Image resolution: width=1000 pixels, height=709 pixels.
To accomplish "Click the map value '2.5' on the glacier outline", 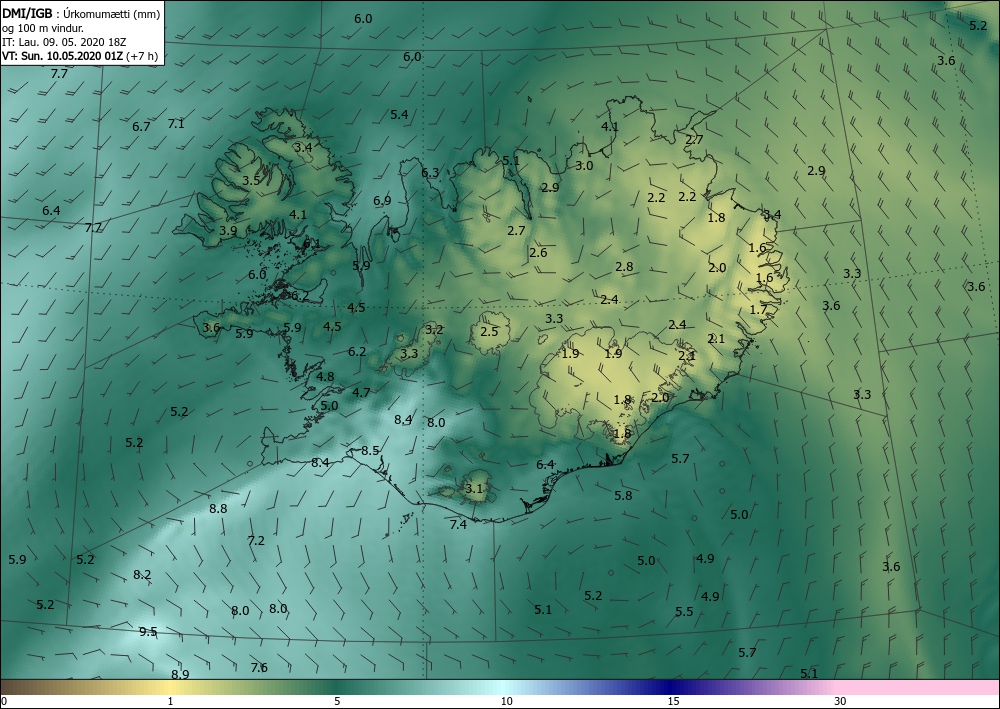I will [489, 332].
